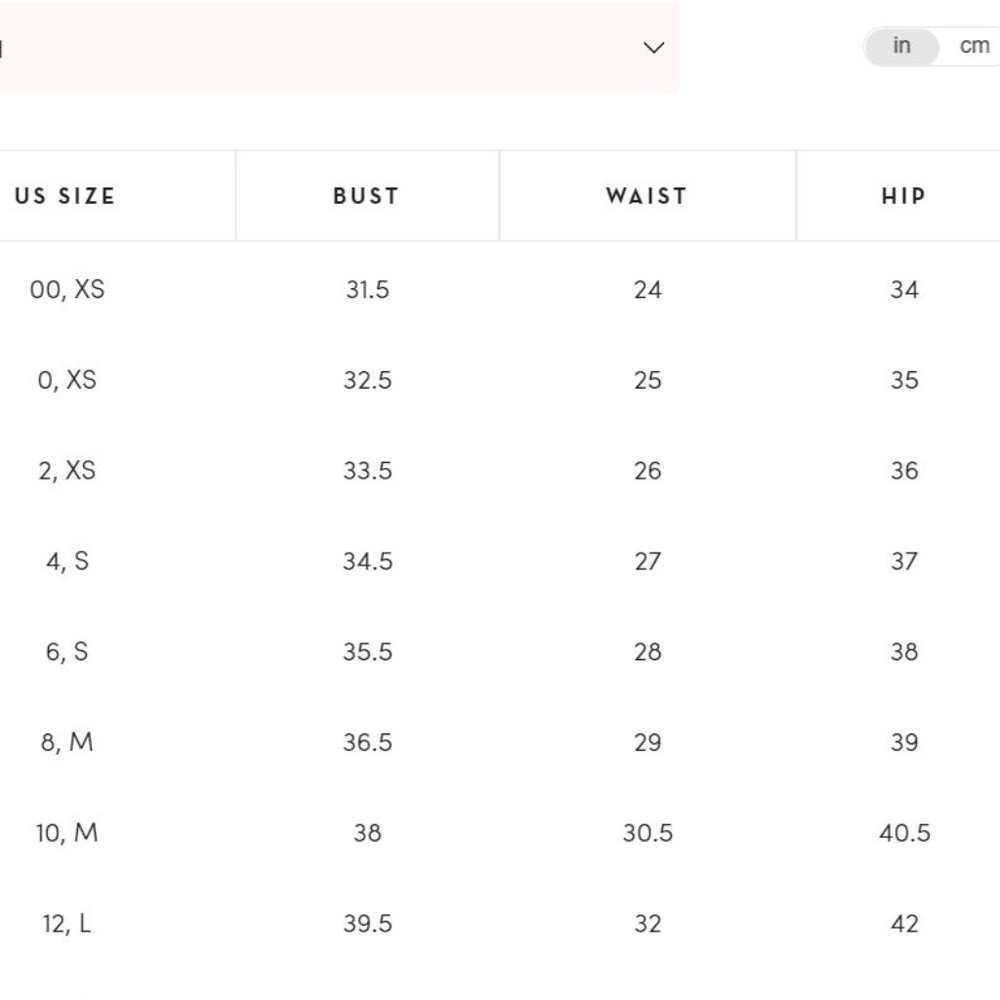Switch measurement units to cm
This screenshot has width=1000, height=1000.
pos(974,46)
